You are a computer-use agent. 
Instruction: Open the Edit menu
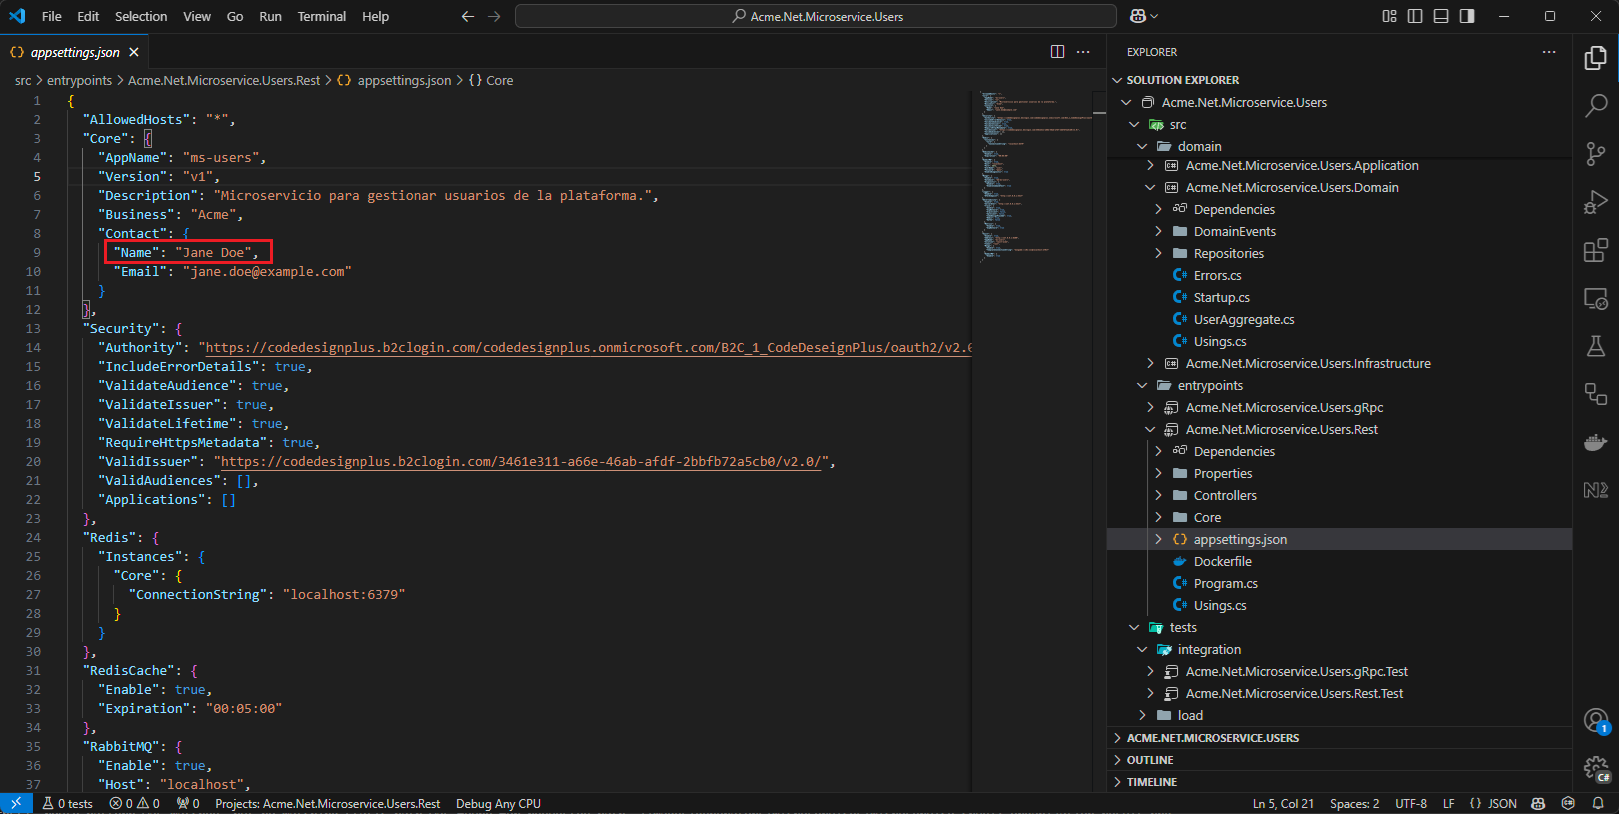tap(88, 16)
